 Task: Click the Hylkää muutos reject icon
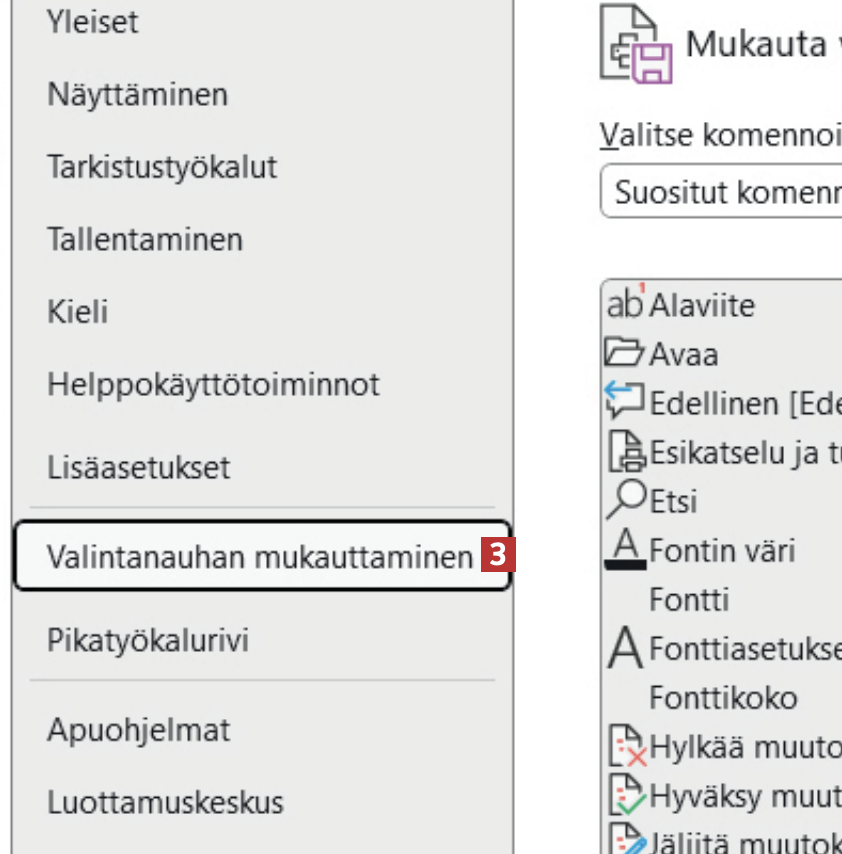point(626,746)
